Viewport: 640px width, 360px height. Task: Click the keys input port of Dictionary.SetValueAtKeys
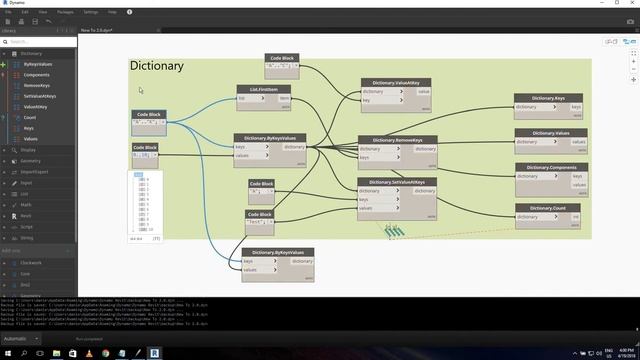pos(379,200)
